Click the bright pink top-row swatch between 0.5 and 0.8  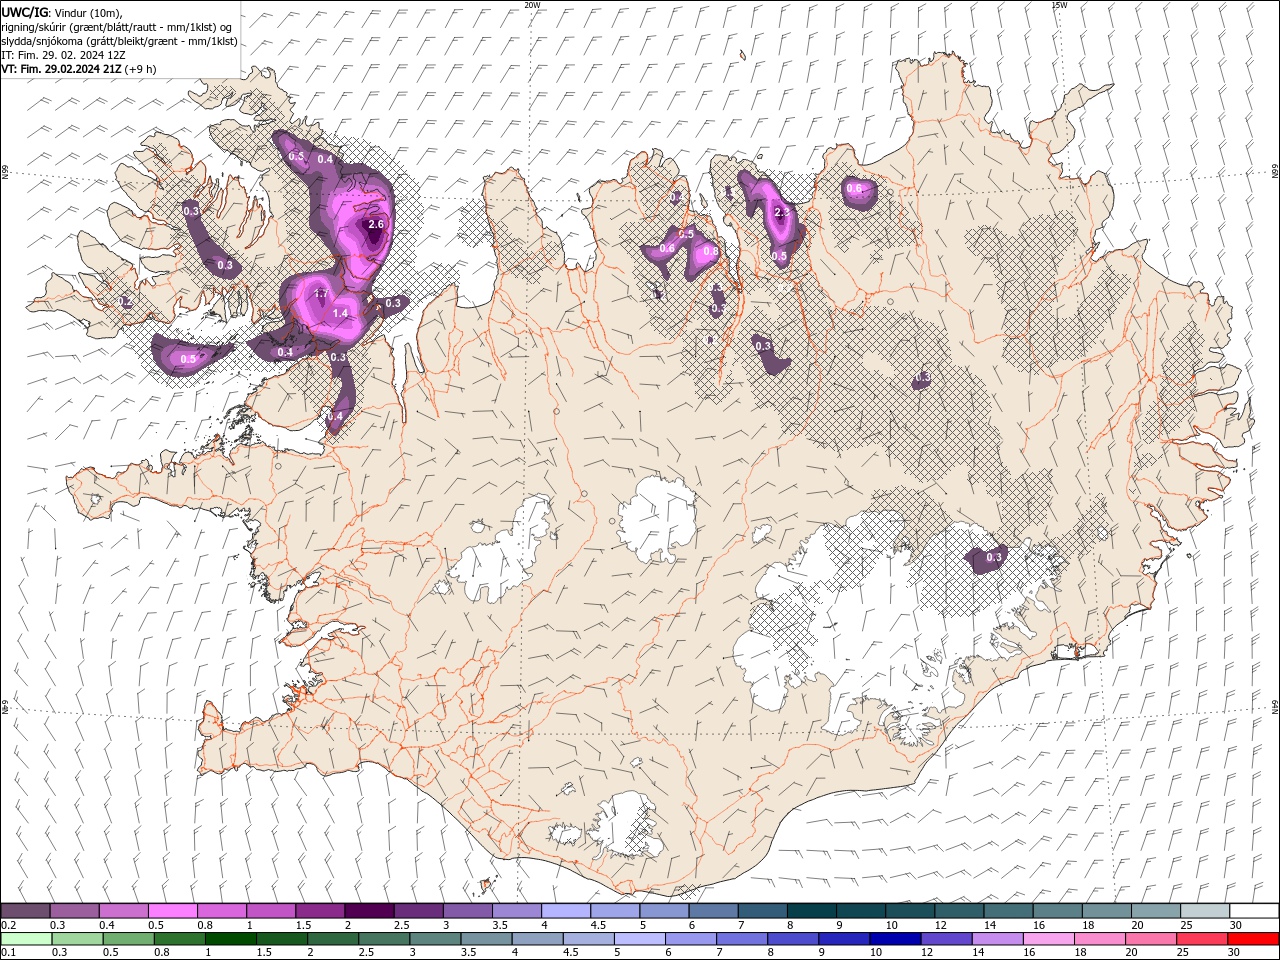click(x=172, y=911)
